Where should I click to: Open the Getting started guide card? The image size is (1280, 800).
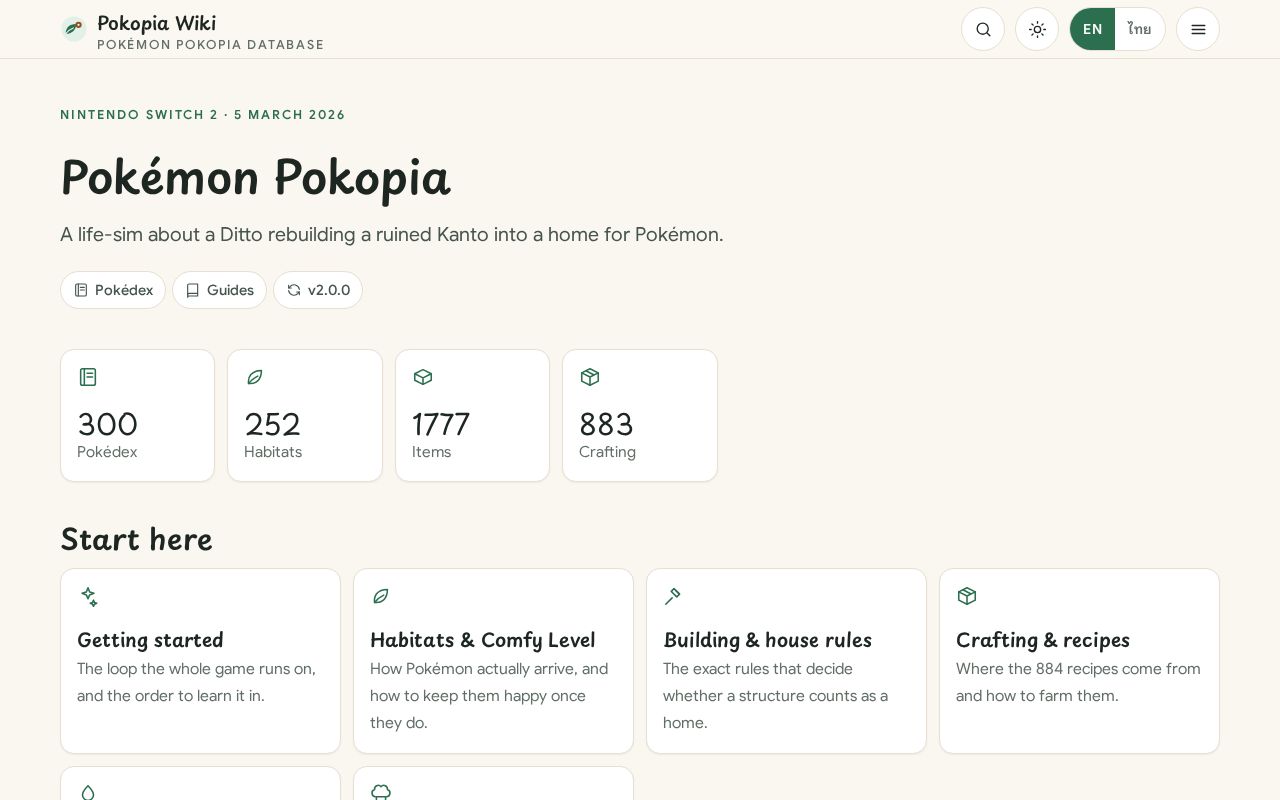pyautogui.click(x=200, y=661)
